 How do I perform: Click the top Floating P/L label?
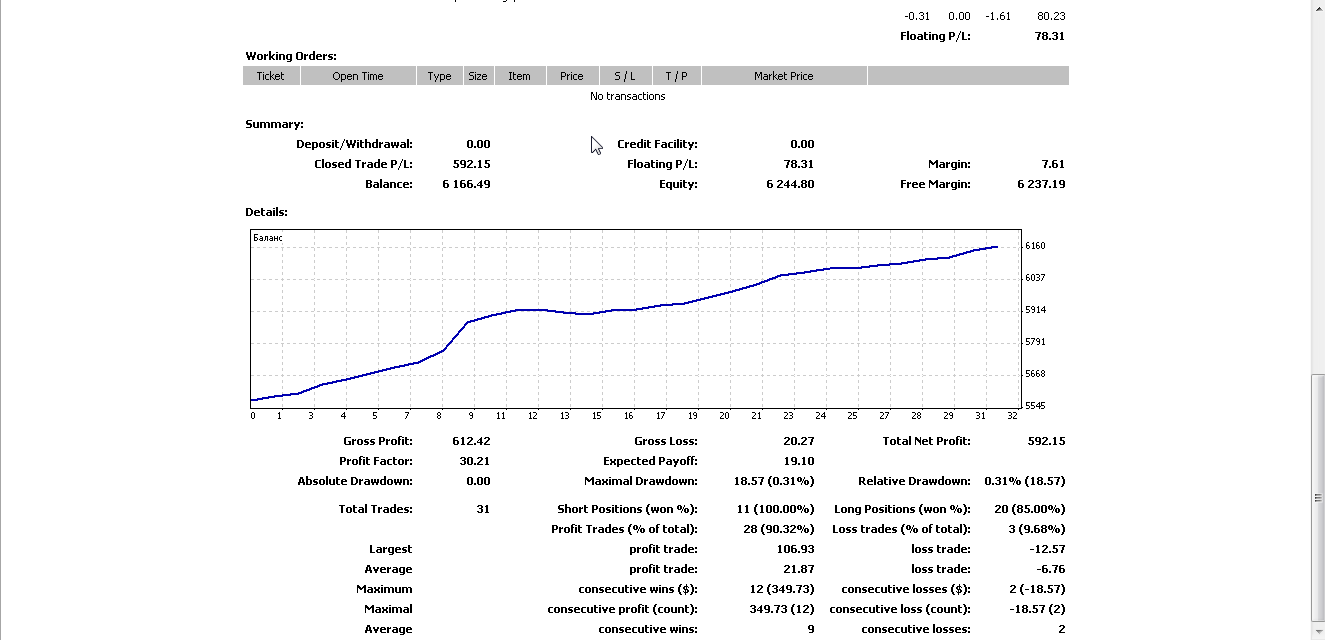(x=935, y=36)
